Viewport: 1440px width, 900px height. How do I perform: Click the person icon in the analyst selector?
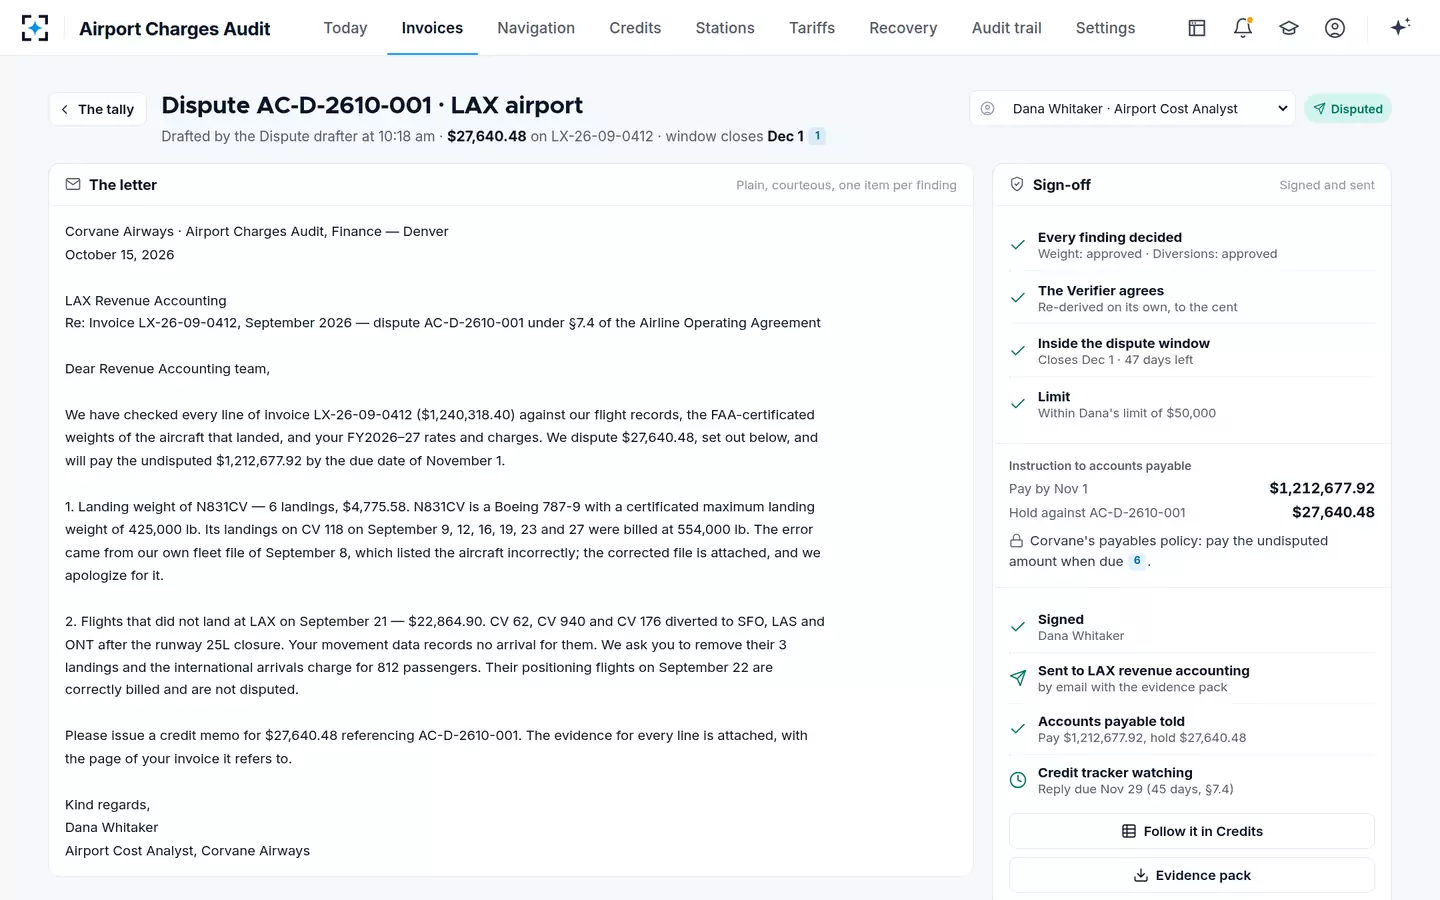click(x=988, y=108)
